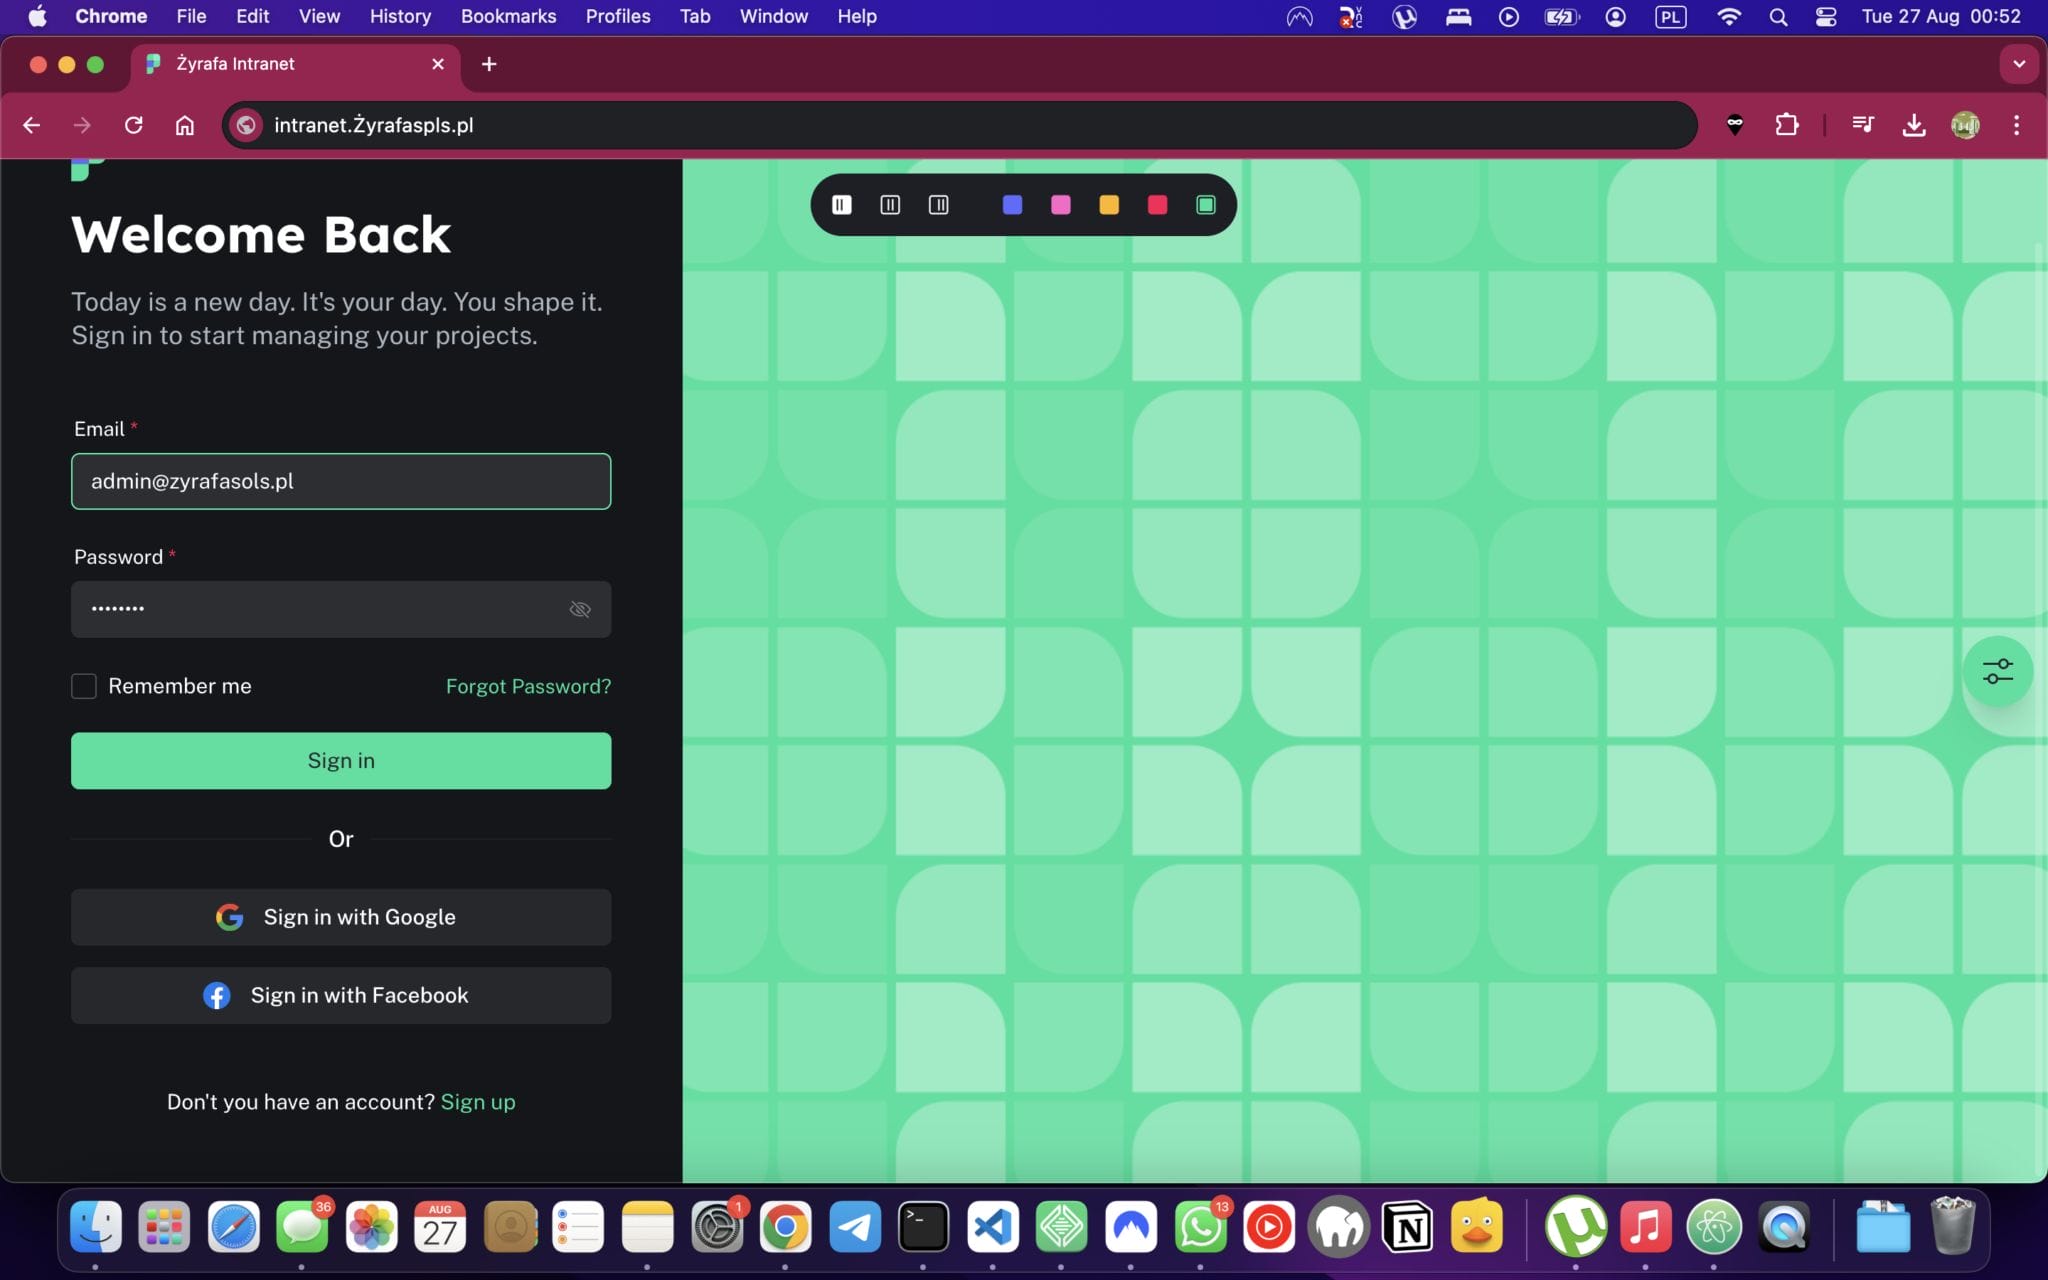Check the Remember me checkbox
This screenshot has height=1280, width=2048.
[84, 686]
